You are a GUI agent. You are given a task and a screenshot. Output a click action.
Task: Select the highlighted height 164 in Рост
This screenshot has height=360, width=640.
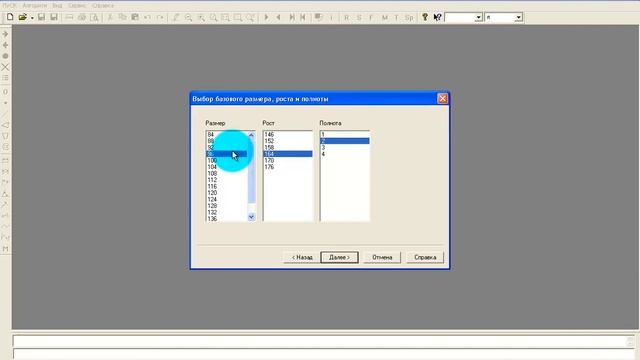coord(288,154)
